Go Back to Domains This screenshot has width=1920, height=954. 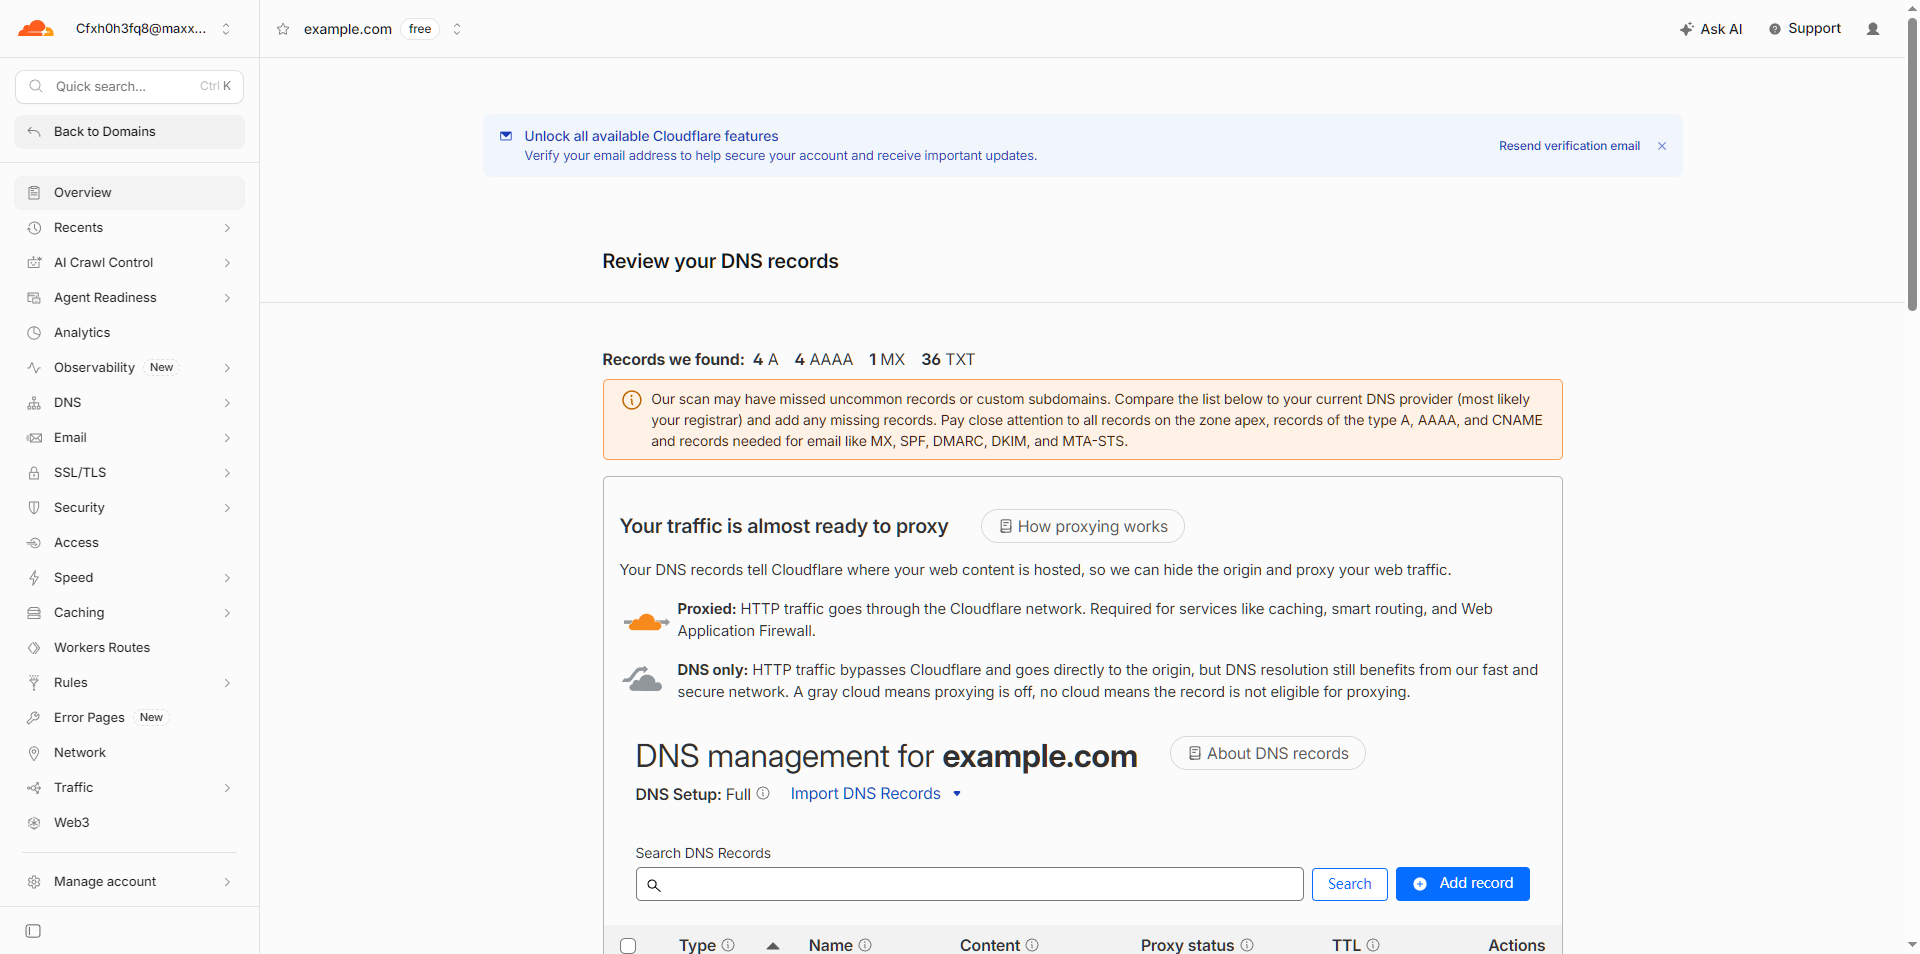pyautogui.click(x=129, y=132)
